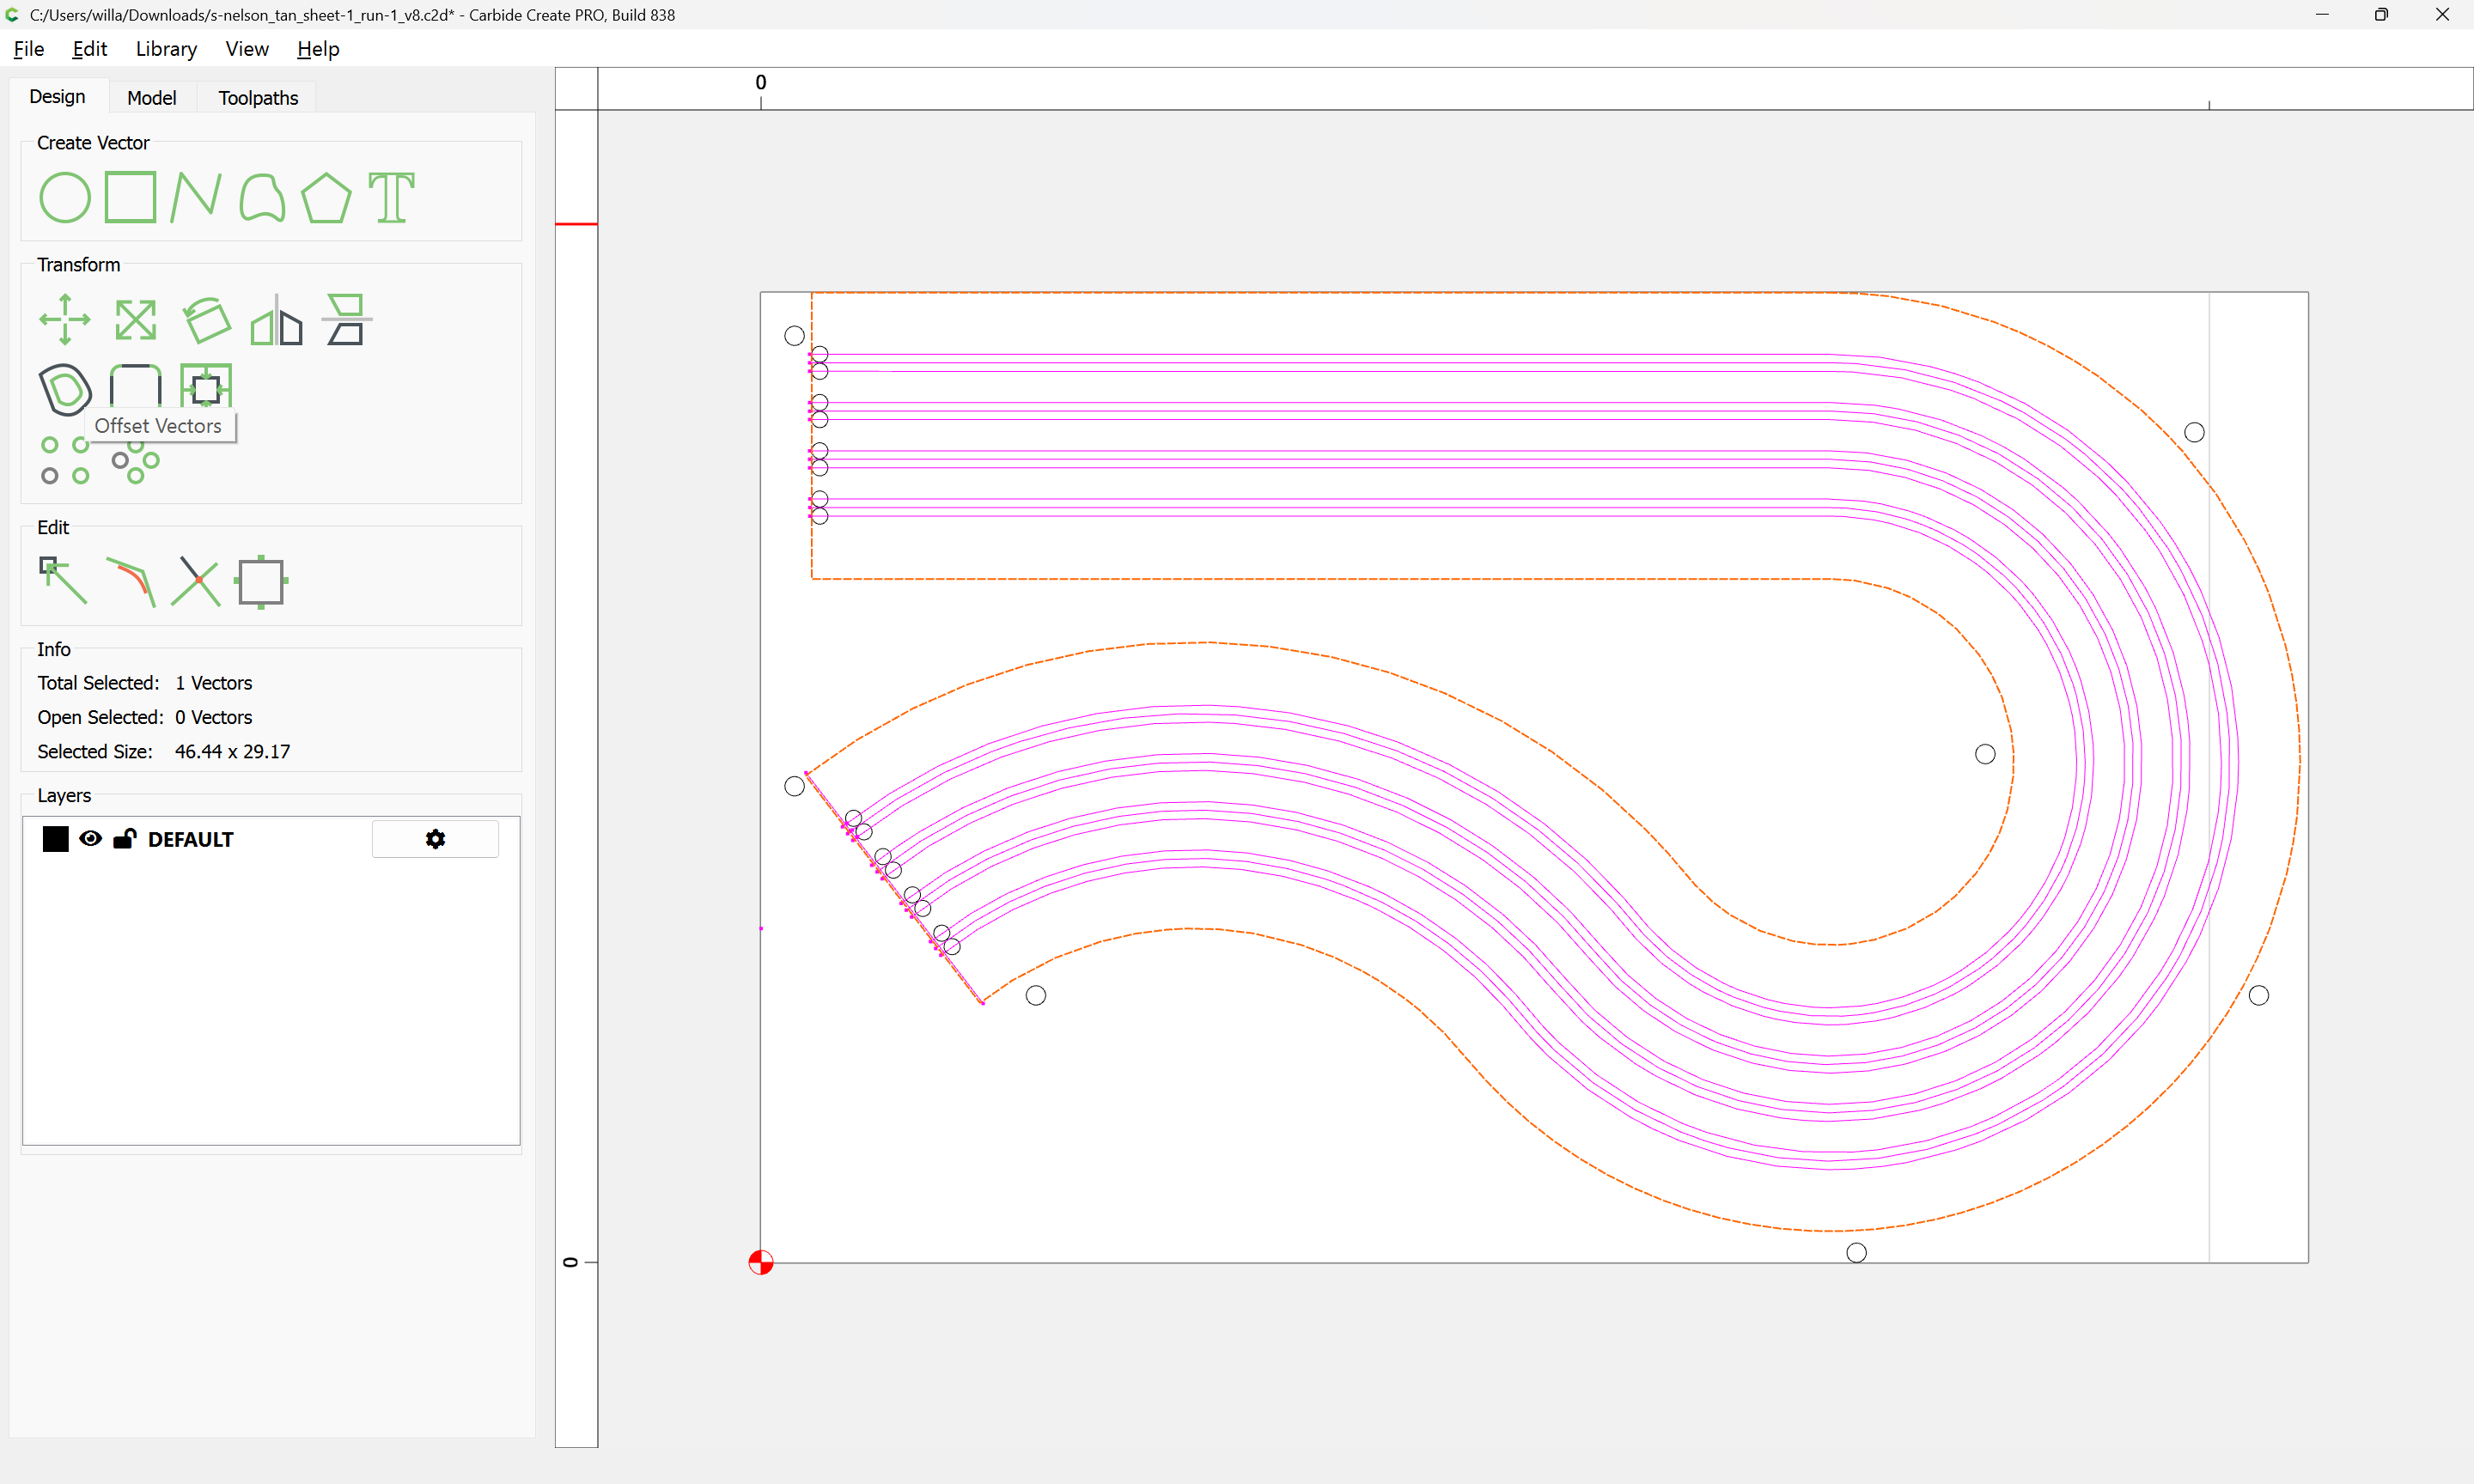
Task: Click the Rotate vectors tool
Action: (207, 320)
